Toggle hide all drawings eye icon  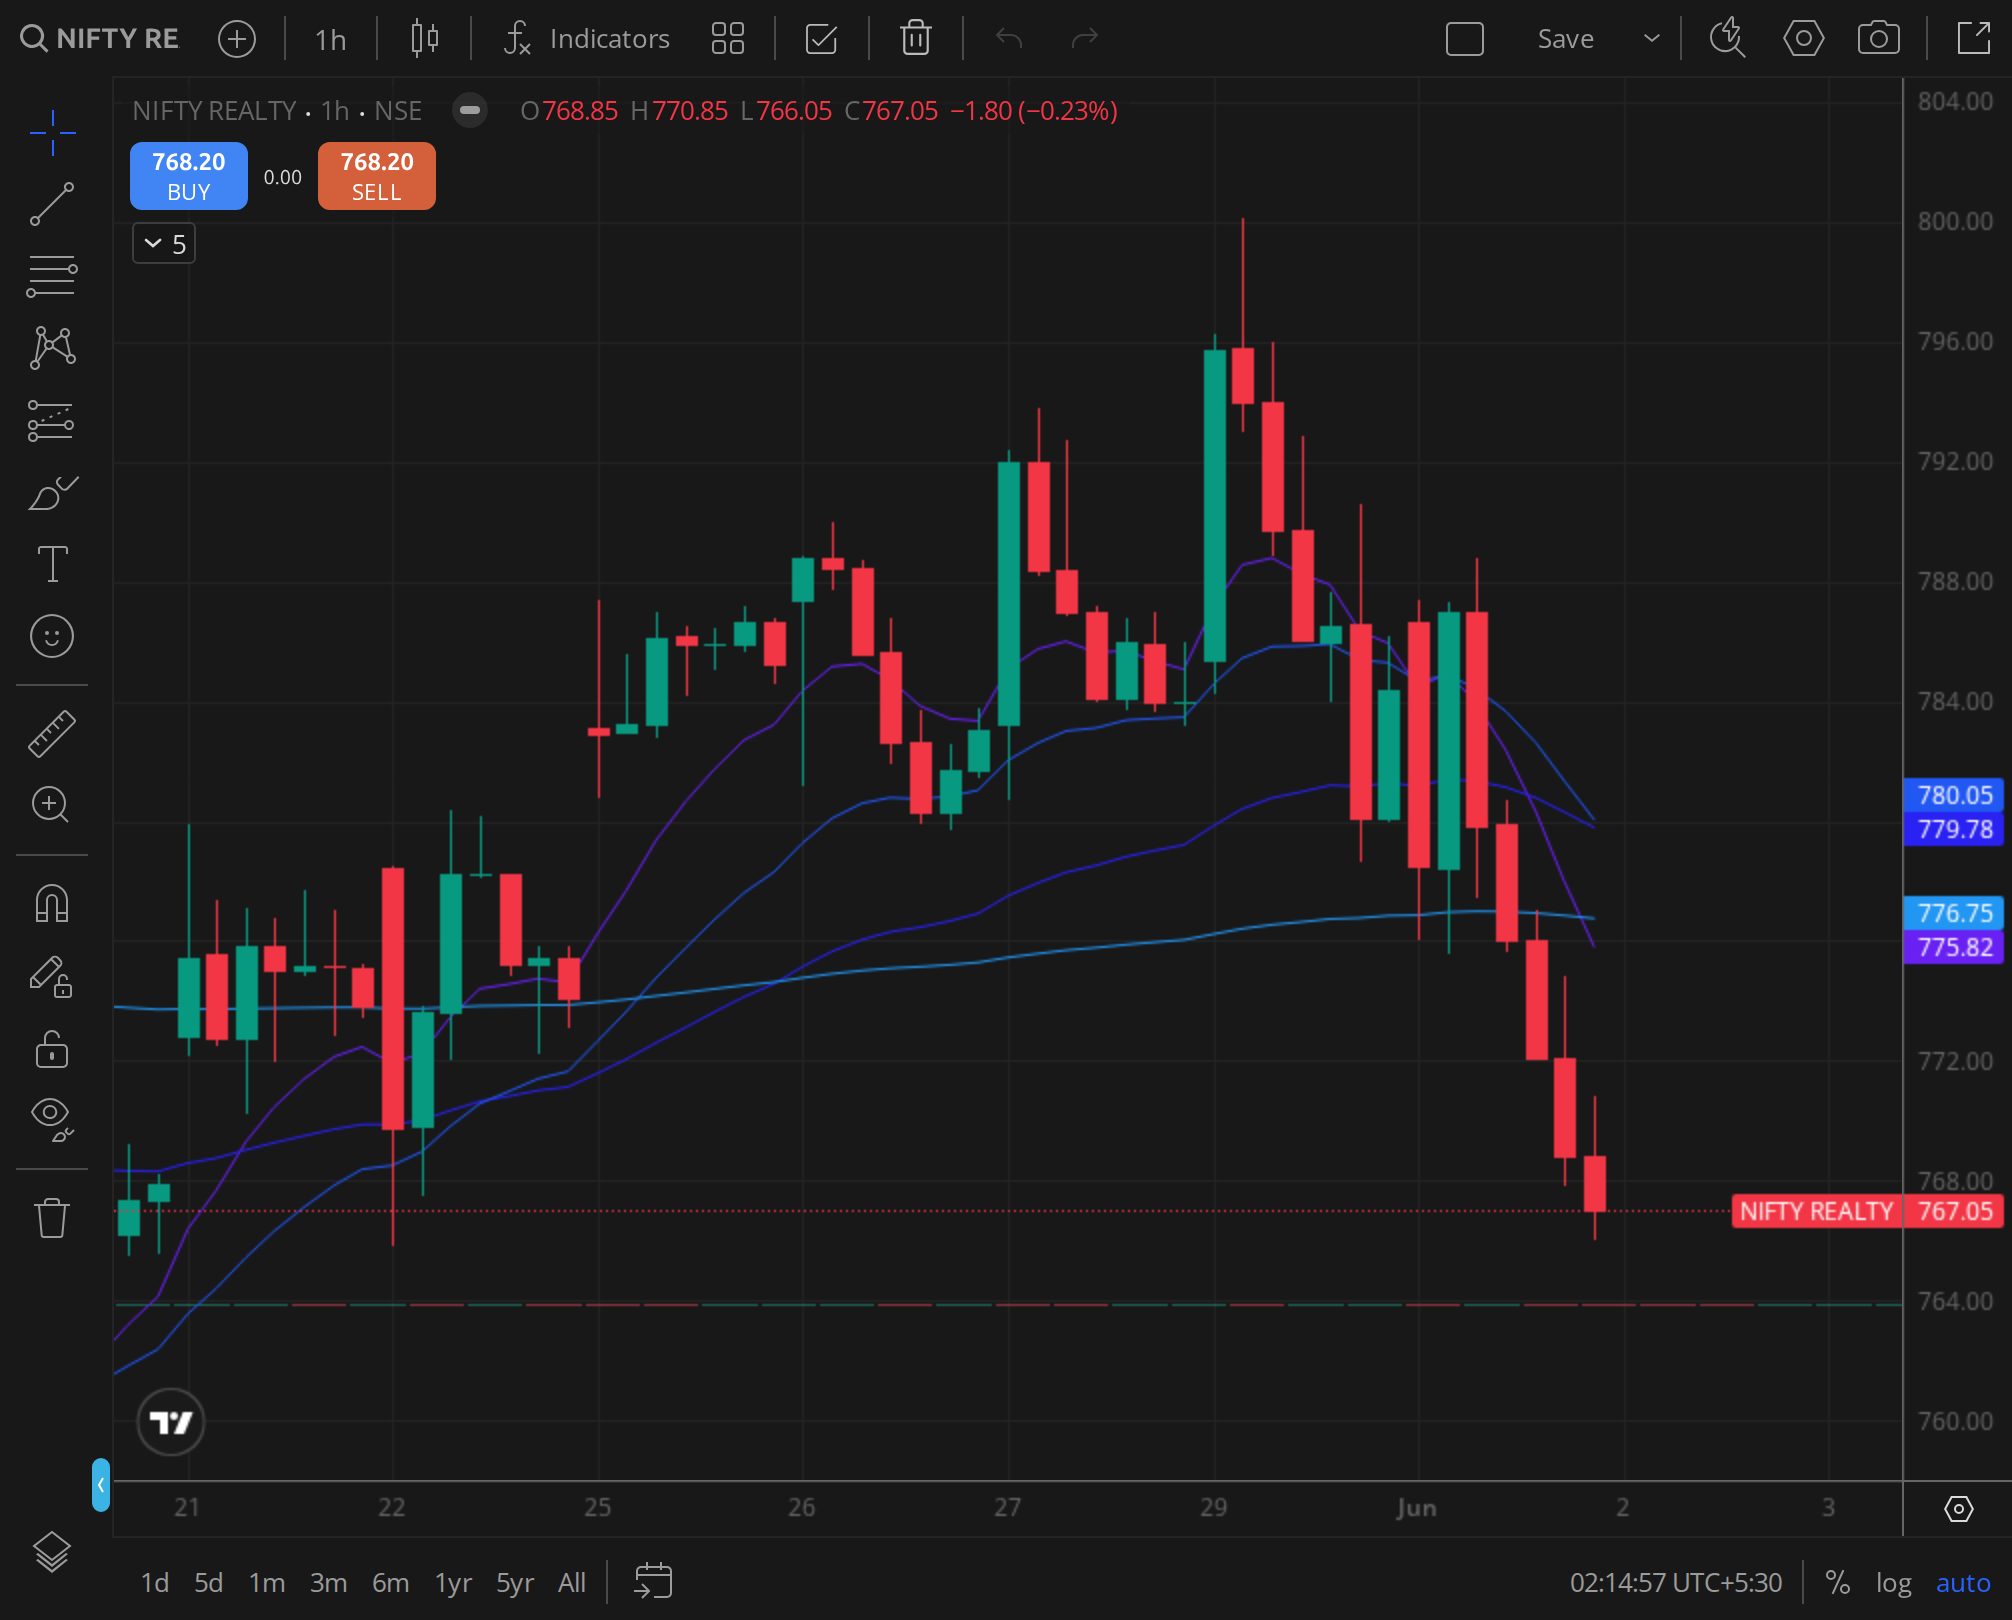pos(52,1118)
